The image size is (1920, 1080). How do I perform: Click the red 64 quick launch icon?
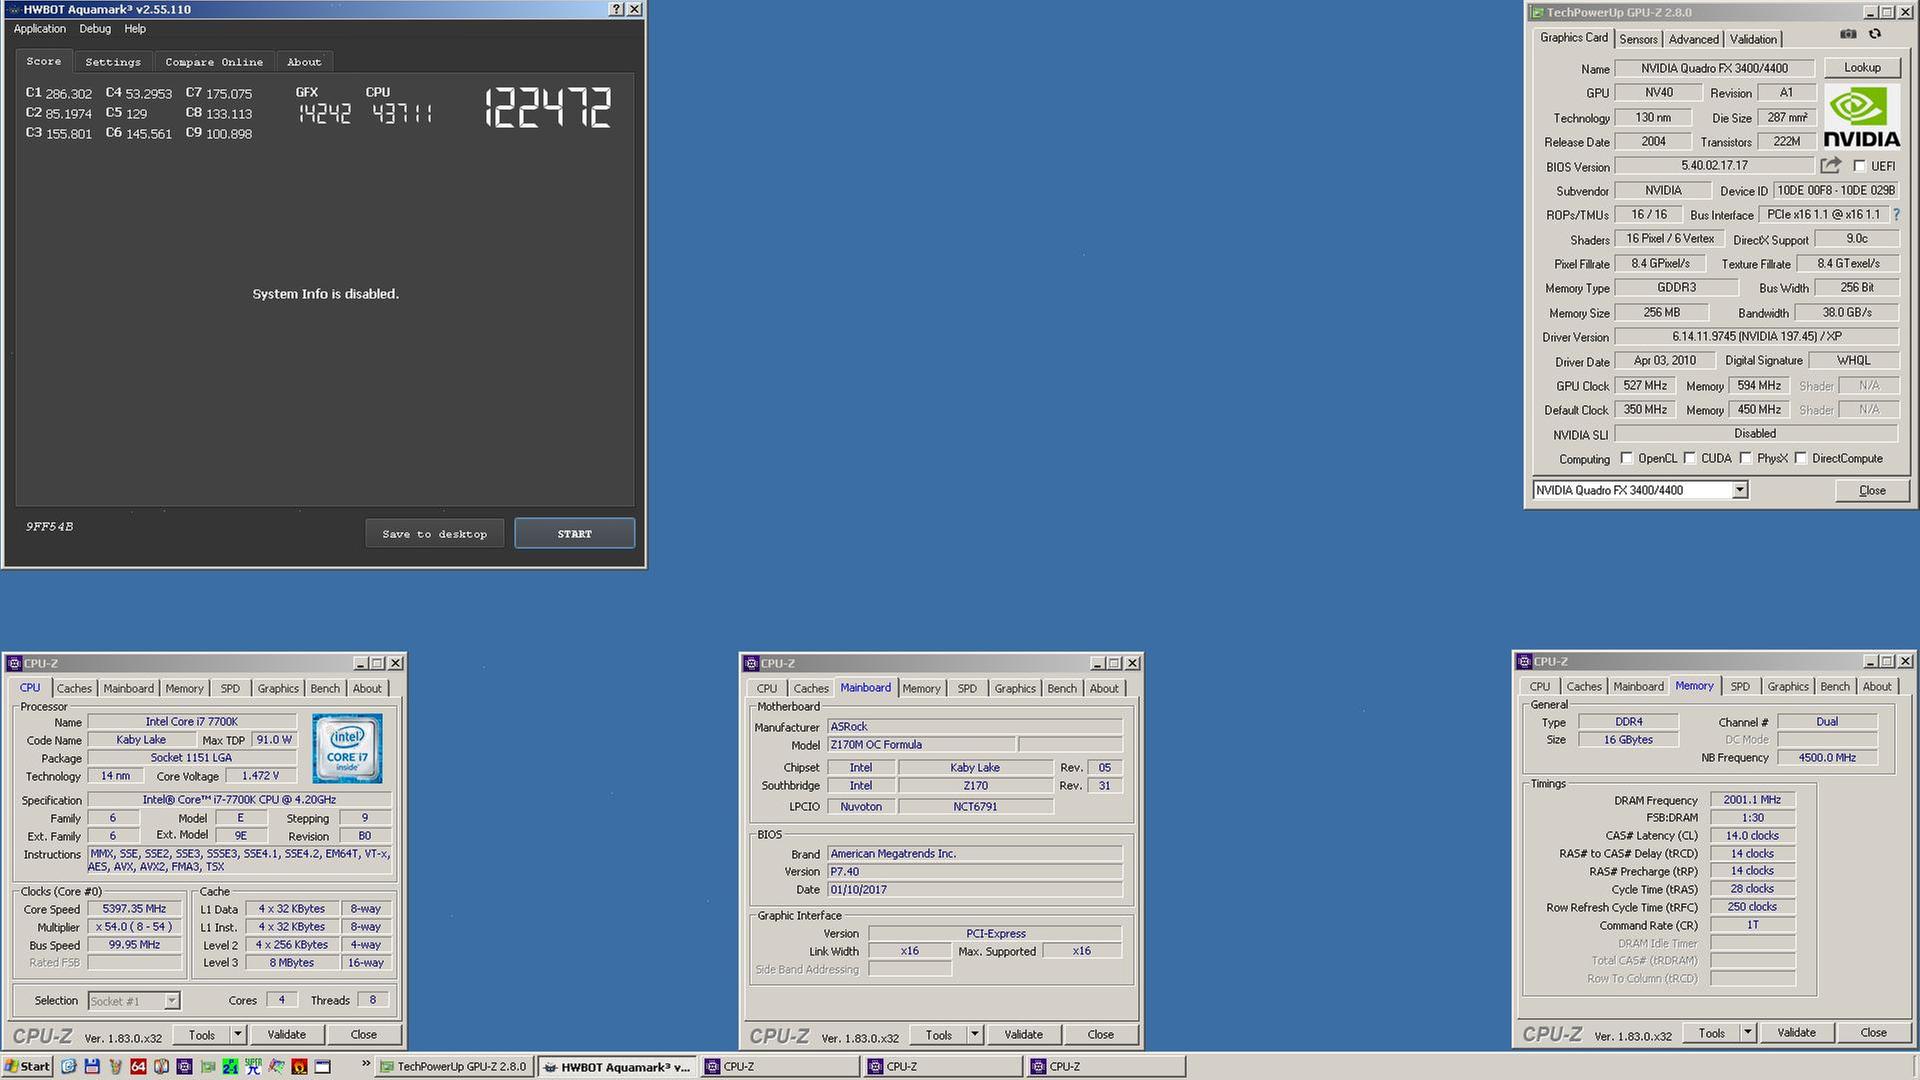(138, 1066)
